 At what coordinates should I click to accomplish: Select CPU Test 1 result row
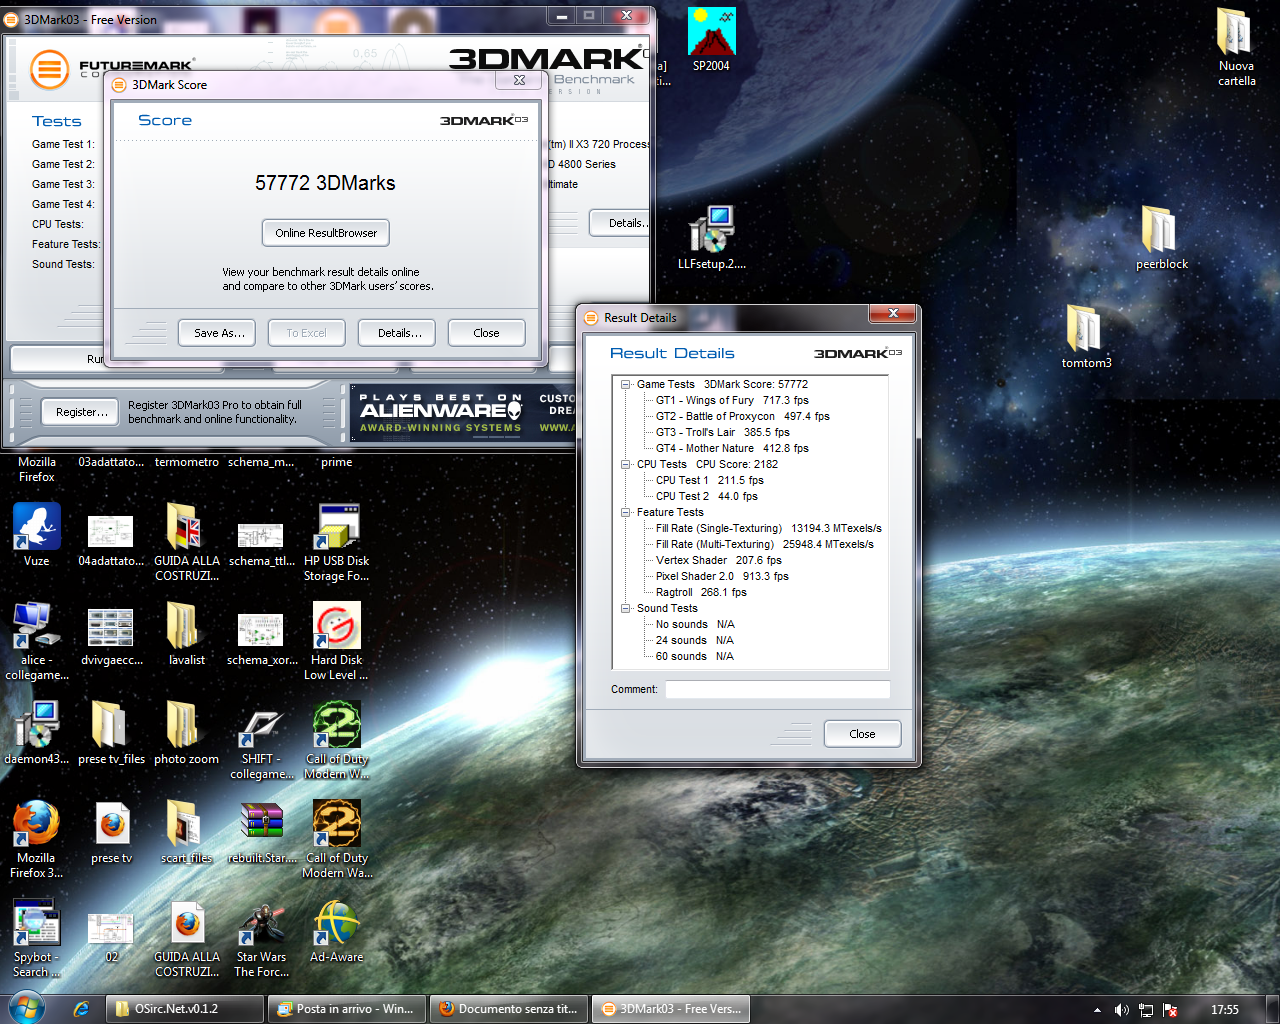coord(709,480)
